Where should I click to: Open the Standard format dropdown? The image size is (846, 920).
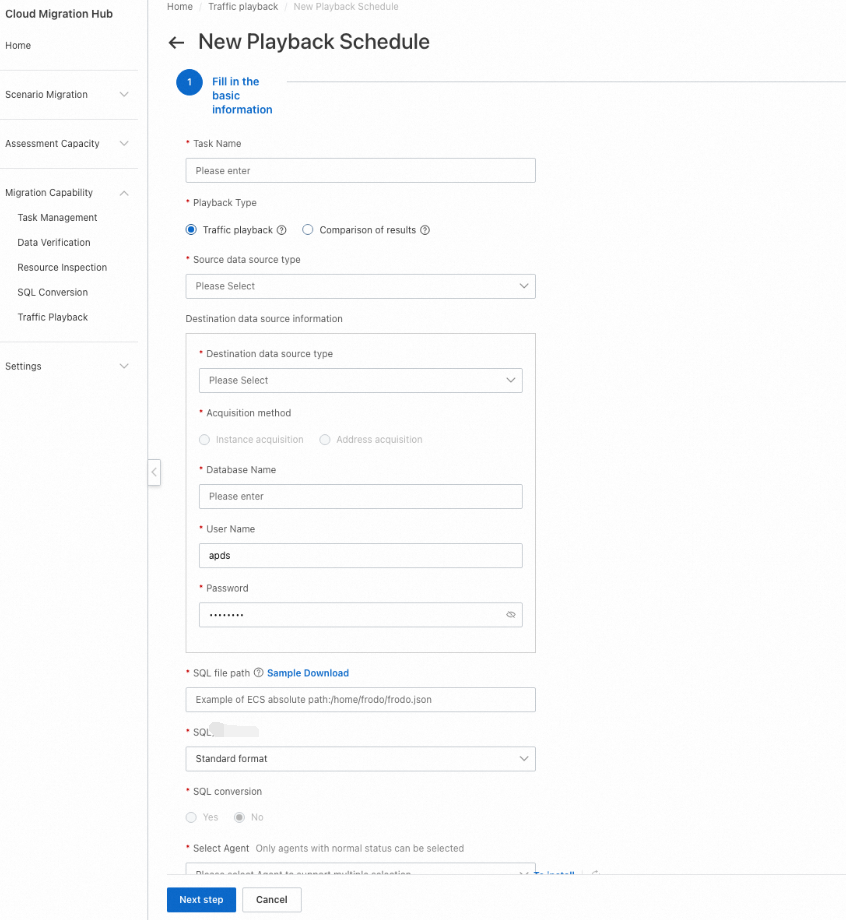[x=360, y=759]
